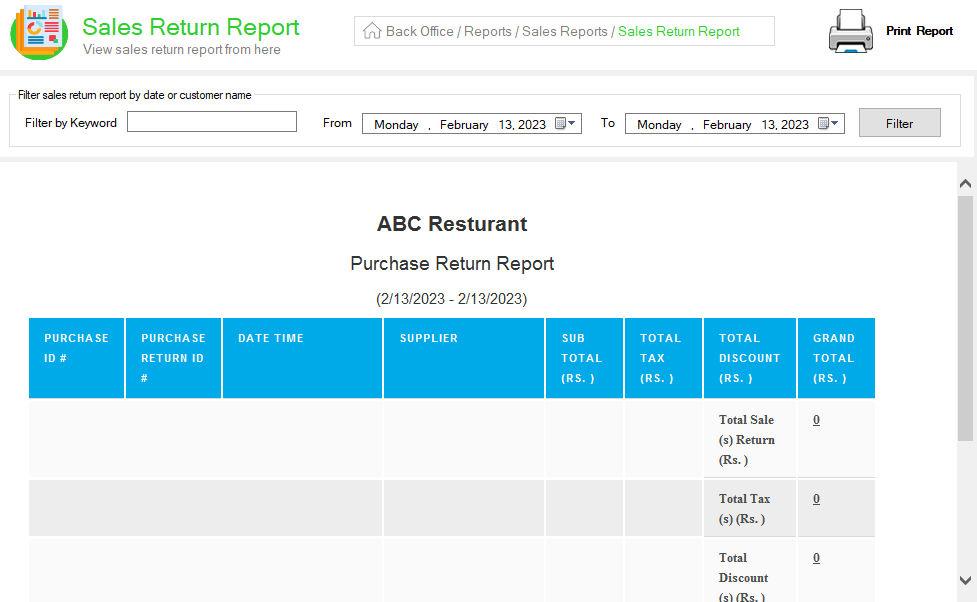Image resolution: width=977 pixels, height=602 pixels.
Task: Click the Purchase Return ID # header
Action: [x=173, y=358]
